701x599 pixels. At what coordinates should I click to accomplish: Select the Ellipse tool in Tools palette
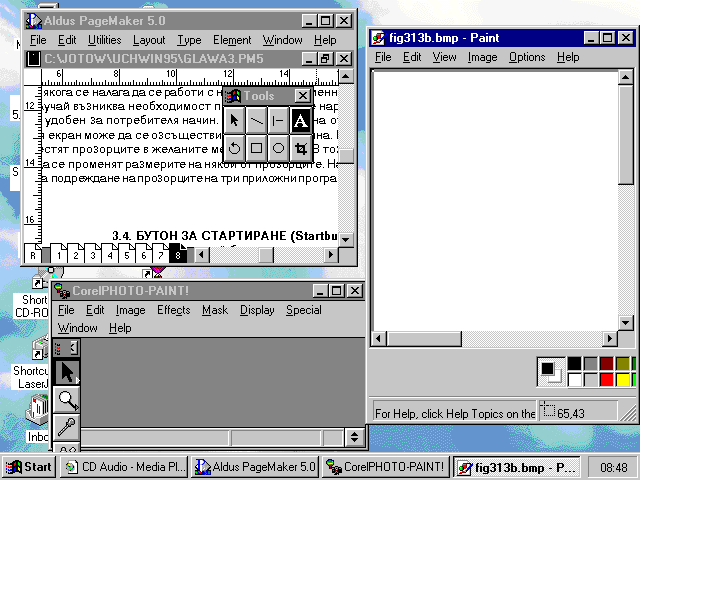pos(278,148)
